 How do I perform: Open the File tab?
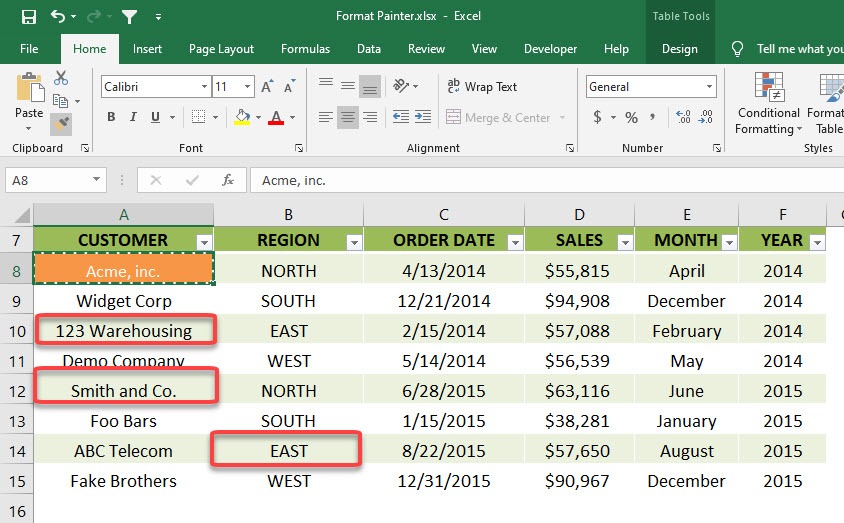(x=29, y=49)
